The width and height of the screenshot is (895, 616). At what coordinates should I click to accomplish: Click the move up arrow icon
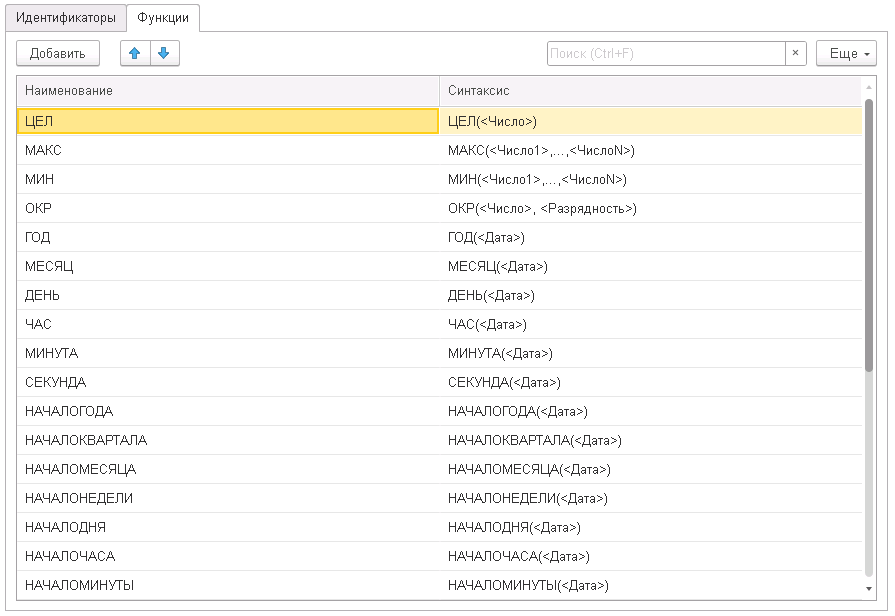pos(135,54)
